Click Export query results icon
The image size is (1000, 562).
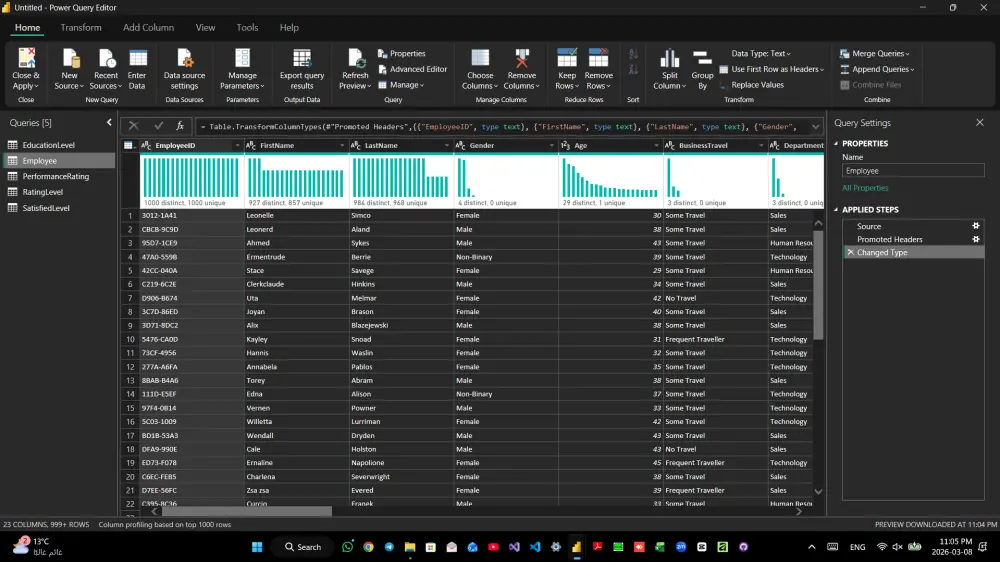(302, 58)
